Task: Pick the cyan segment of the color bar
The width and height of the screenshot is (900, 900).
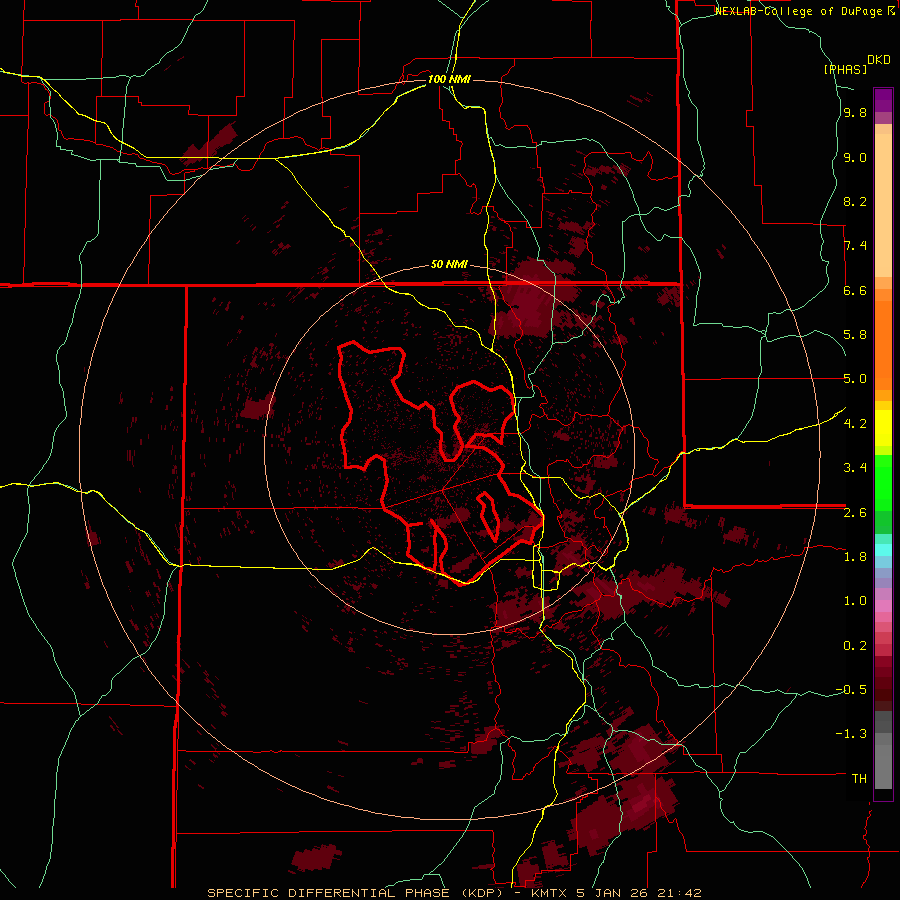Action: (x=883, y=550)
